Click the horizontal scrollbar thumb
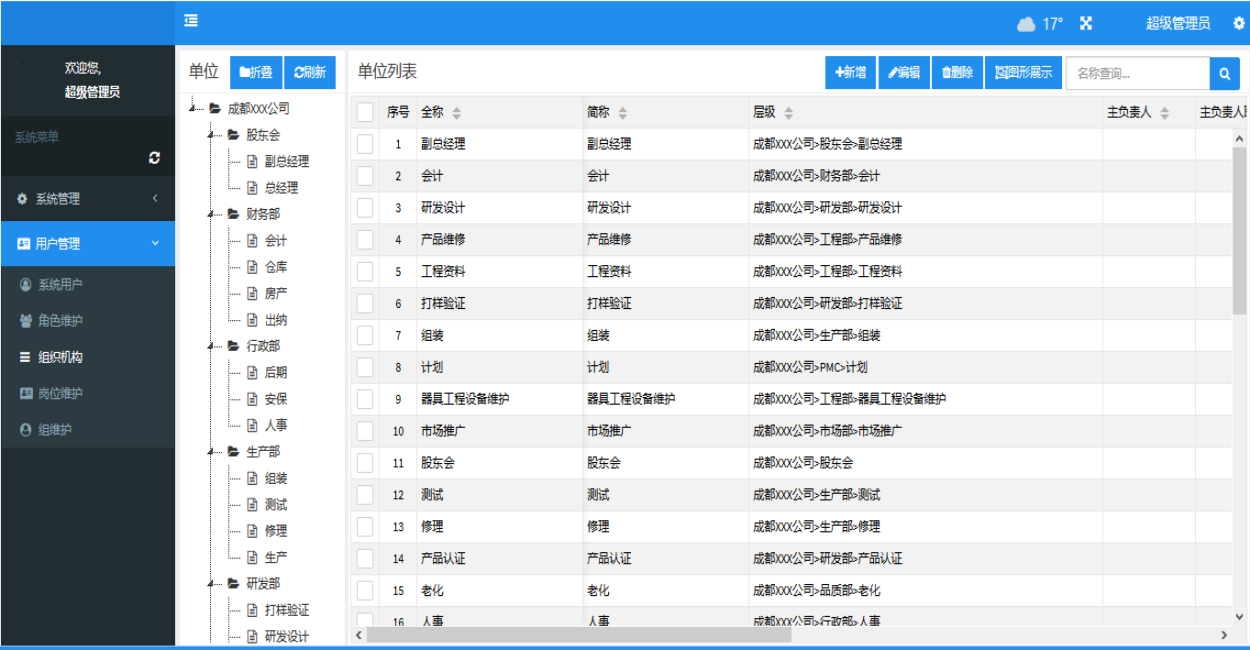The height and width of the screenshot is (650, 1250). (x=579, y=634)
